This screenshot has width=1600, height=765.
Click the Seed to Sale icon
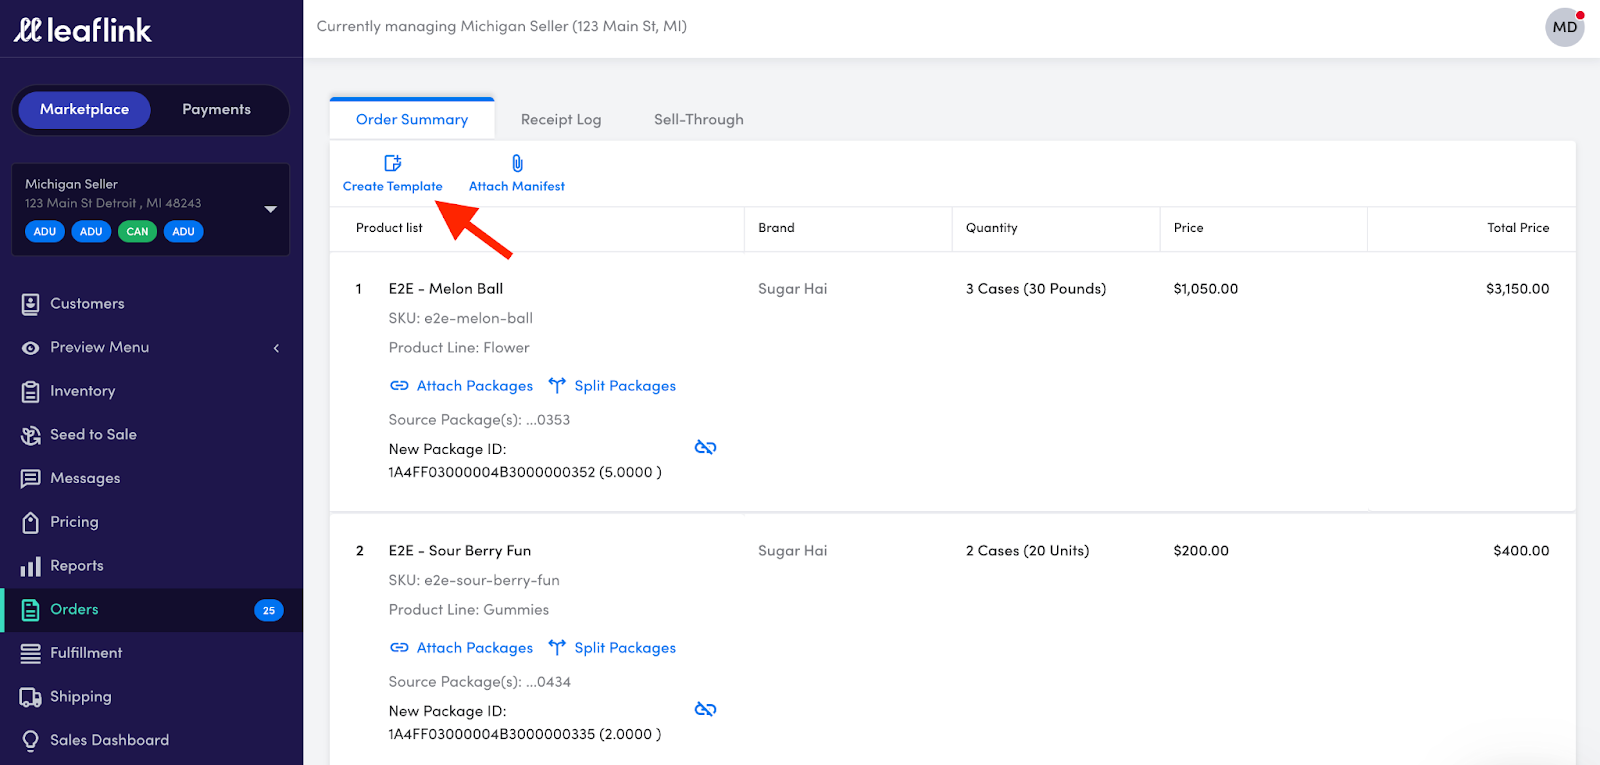pyautogui.click(x=31, y=435)
